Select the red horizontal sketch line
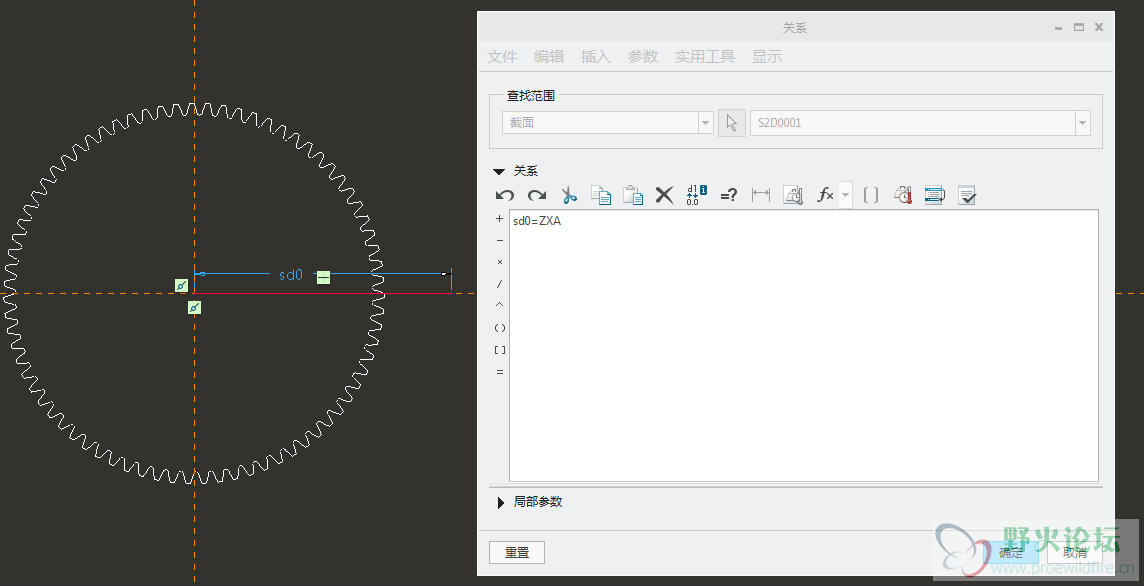Viewport: 1144px width, 586px height. 322,293
